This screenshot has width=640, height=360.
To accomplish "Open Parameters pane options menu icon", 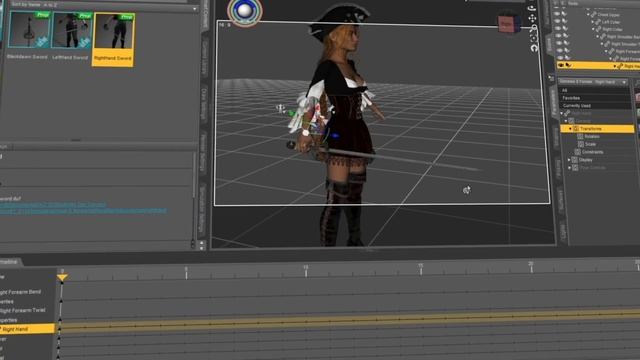I will 551,78.
